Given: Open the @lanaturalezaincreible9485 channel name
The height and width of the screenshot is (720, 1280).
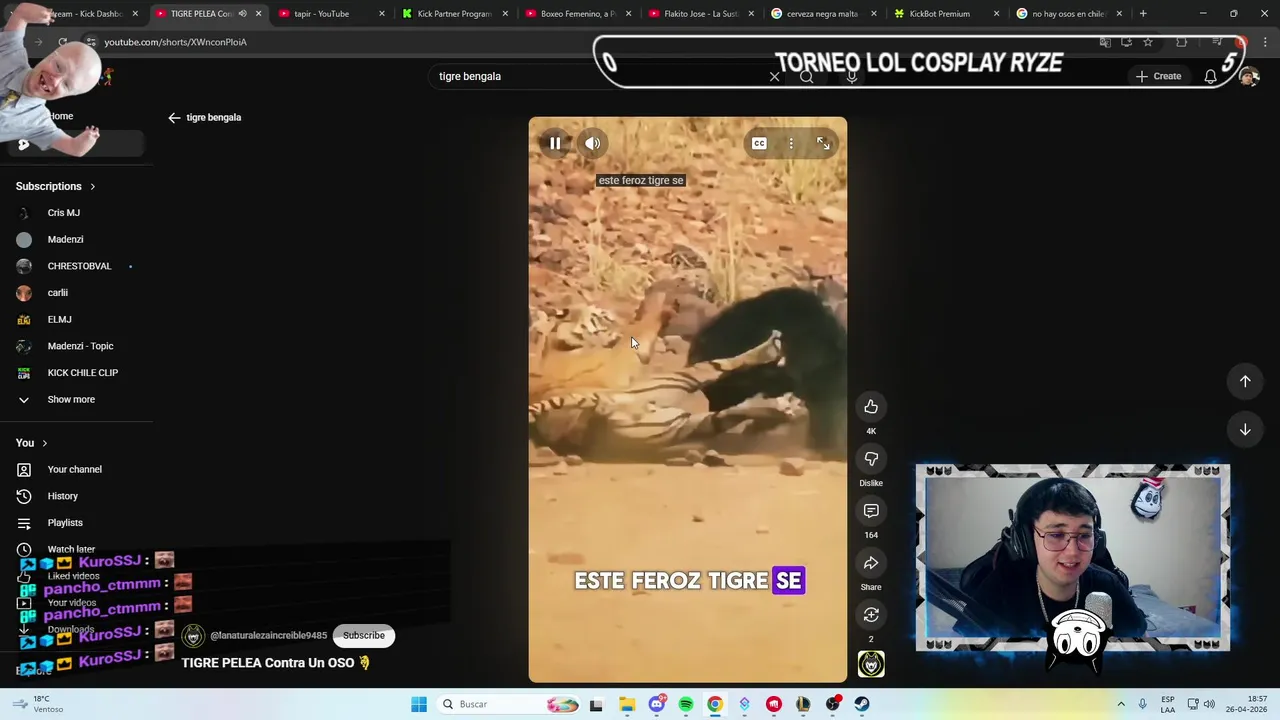Looking at the screenshot, I should pos(268,636).
